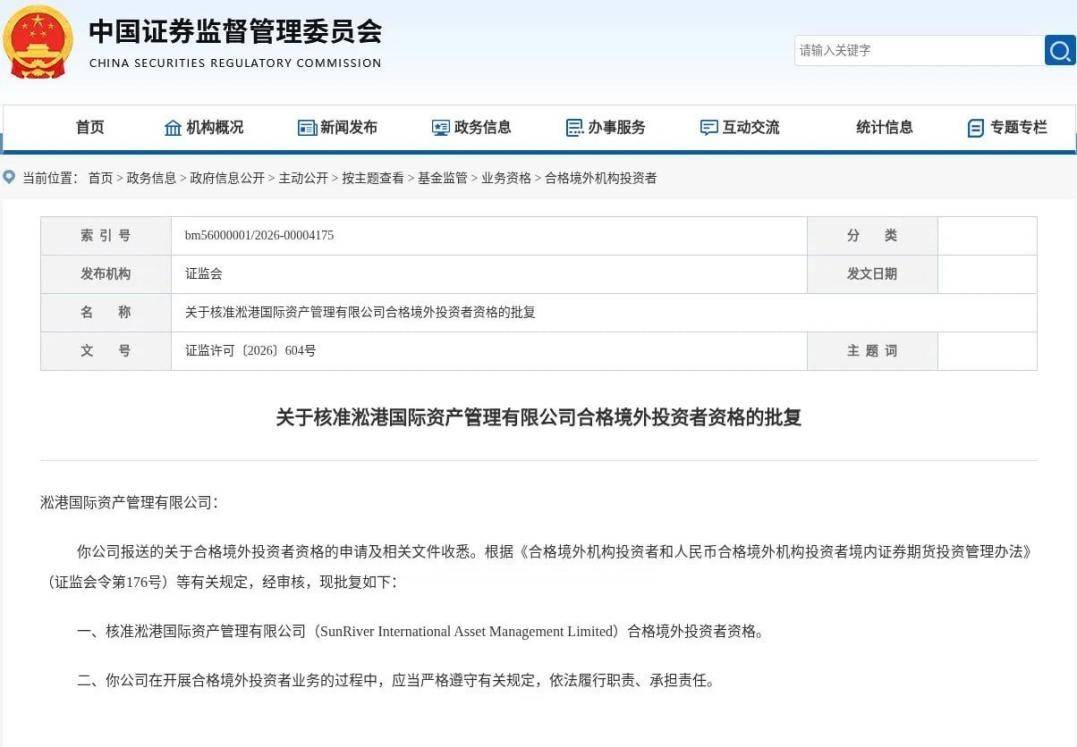Follow the 政府信息公开 breadcrumb link

click(x=227, y=178)
